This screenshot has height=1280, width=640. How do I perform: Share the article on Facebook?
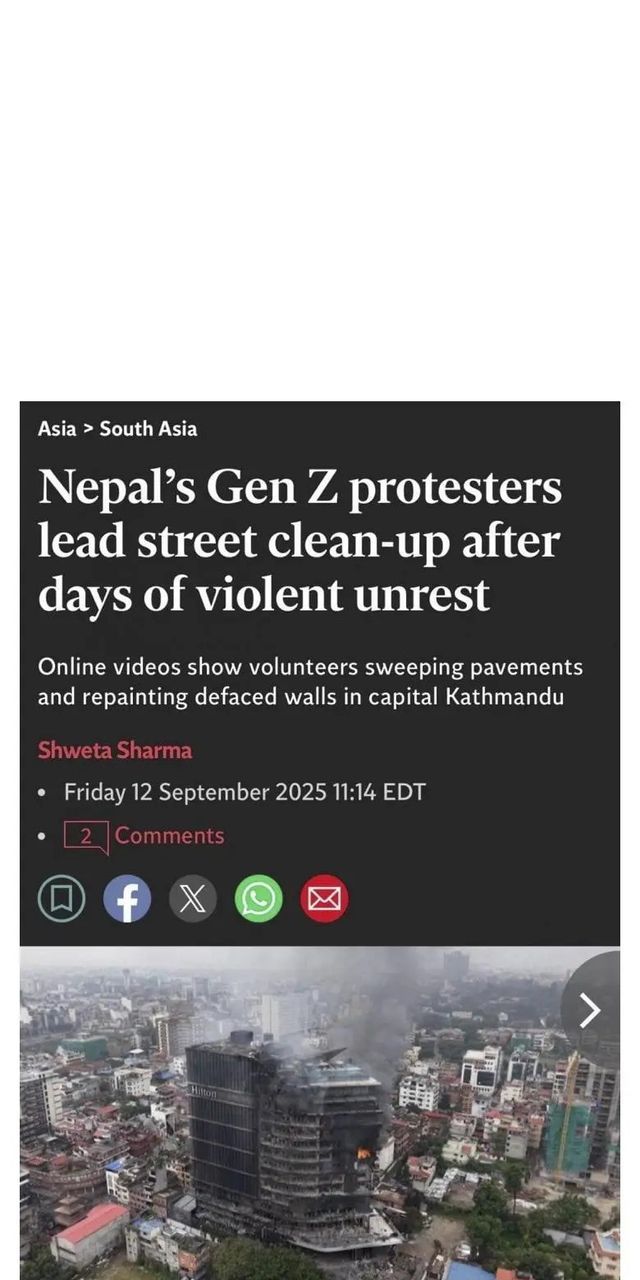127,898
